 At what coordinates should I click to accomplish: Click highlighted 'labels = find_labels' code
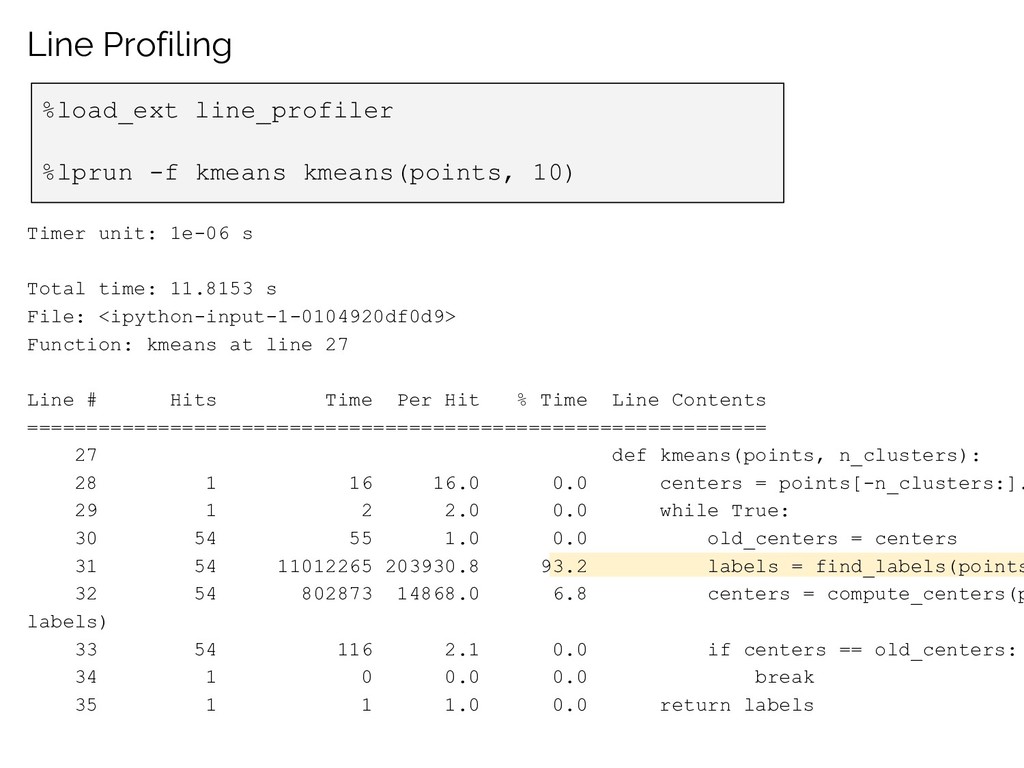(x=865, y=567)
